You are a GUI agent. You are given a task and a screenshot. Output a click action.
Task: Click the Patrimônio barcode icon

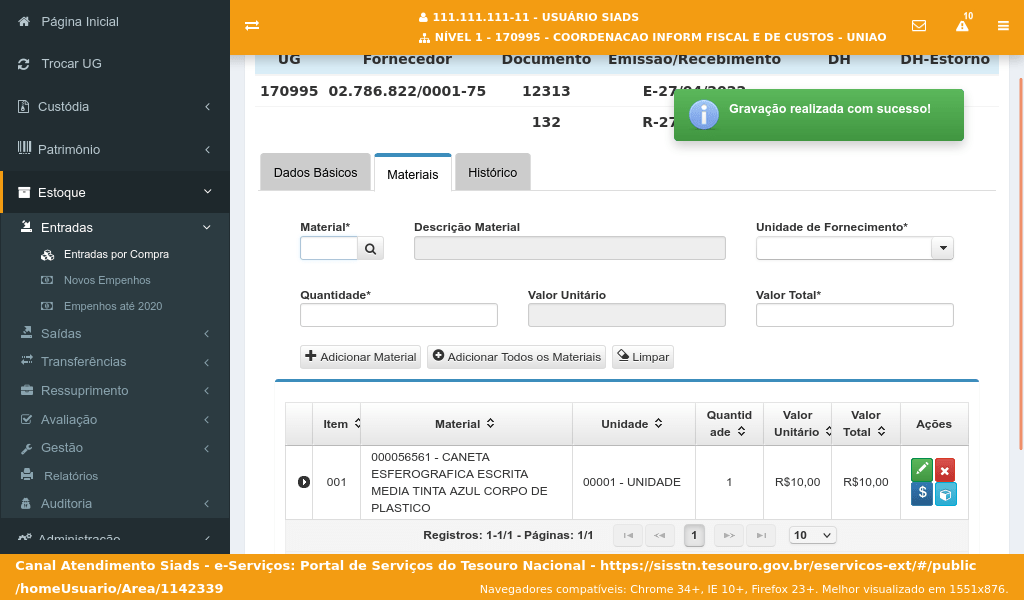click(x=24, y=148)
